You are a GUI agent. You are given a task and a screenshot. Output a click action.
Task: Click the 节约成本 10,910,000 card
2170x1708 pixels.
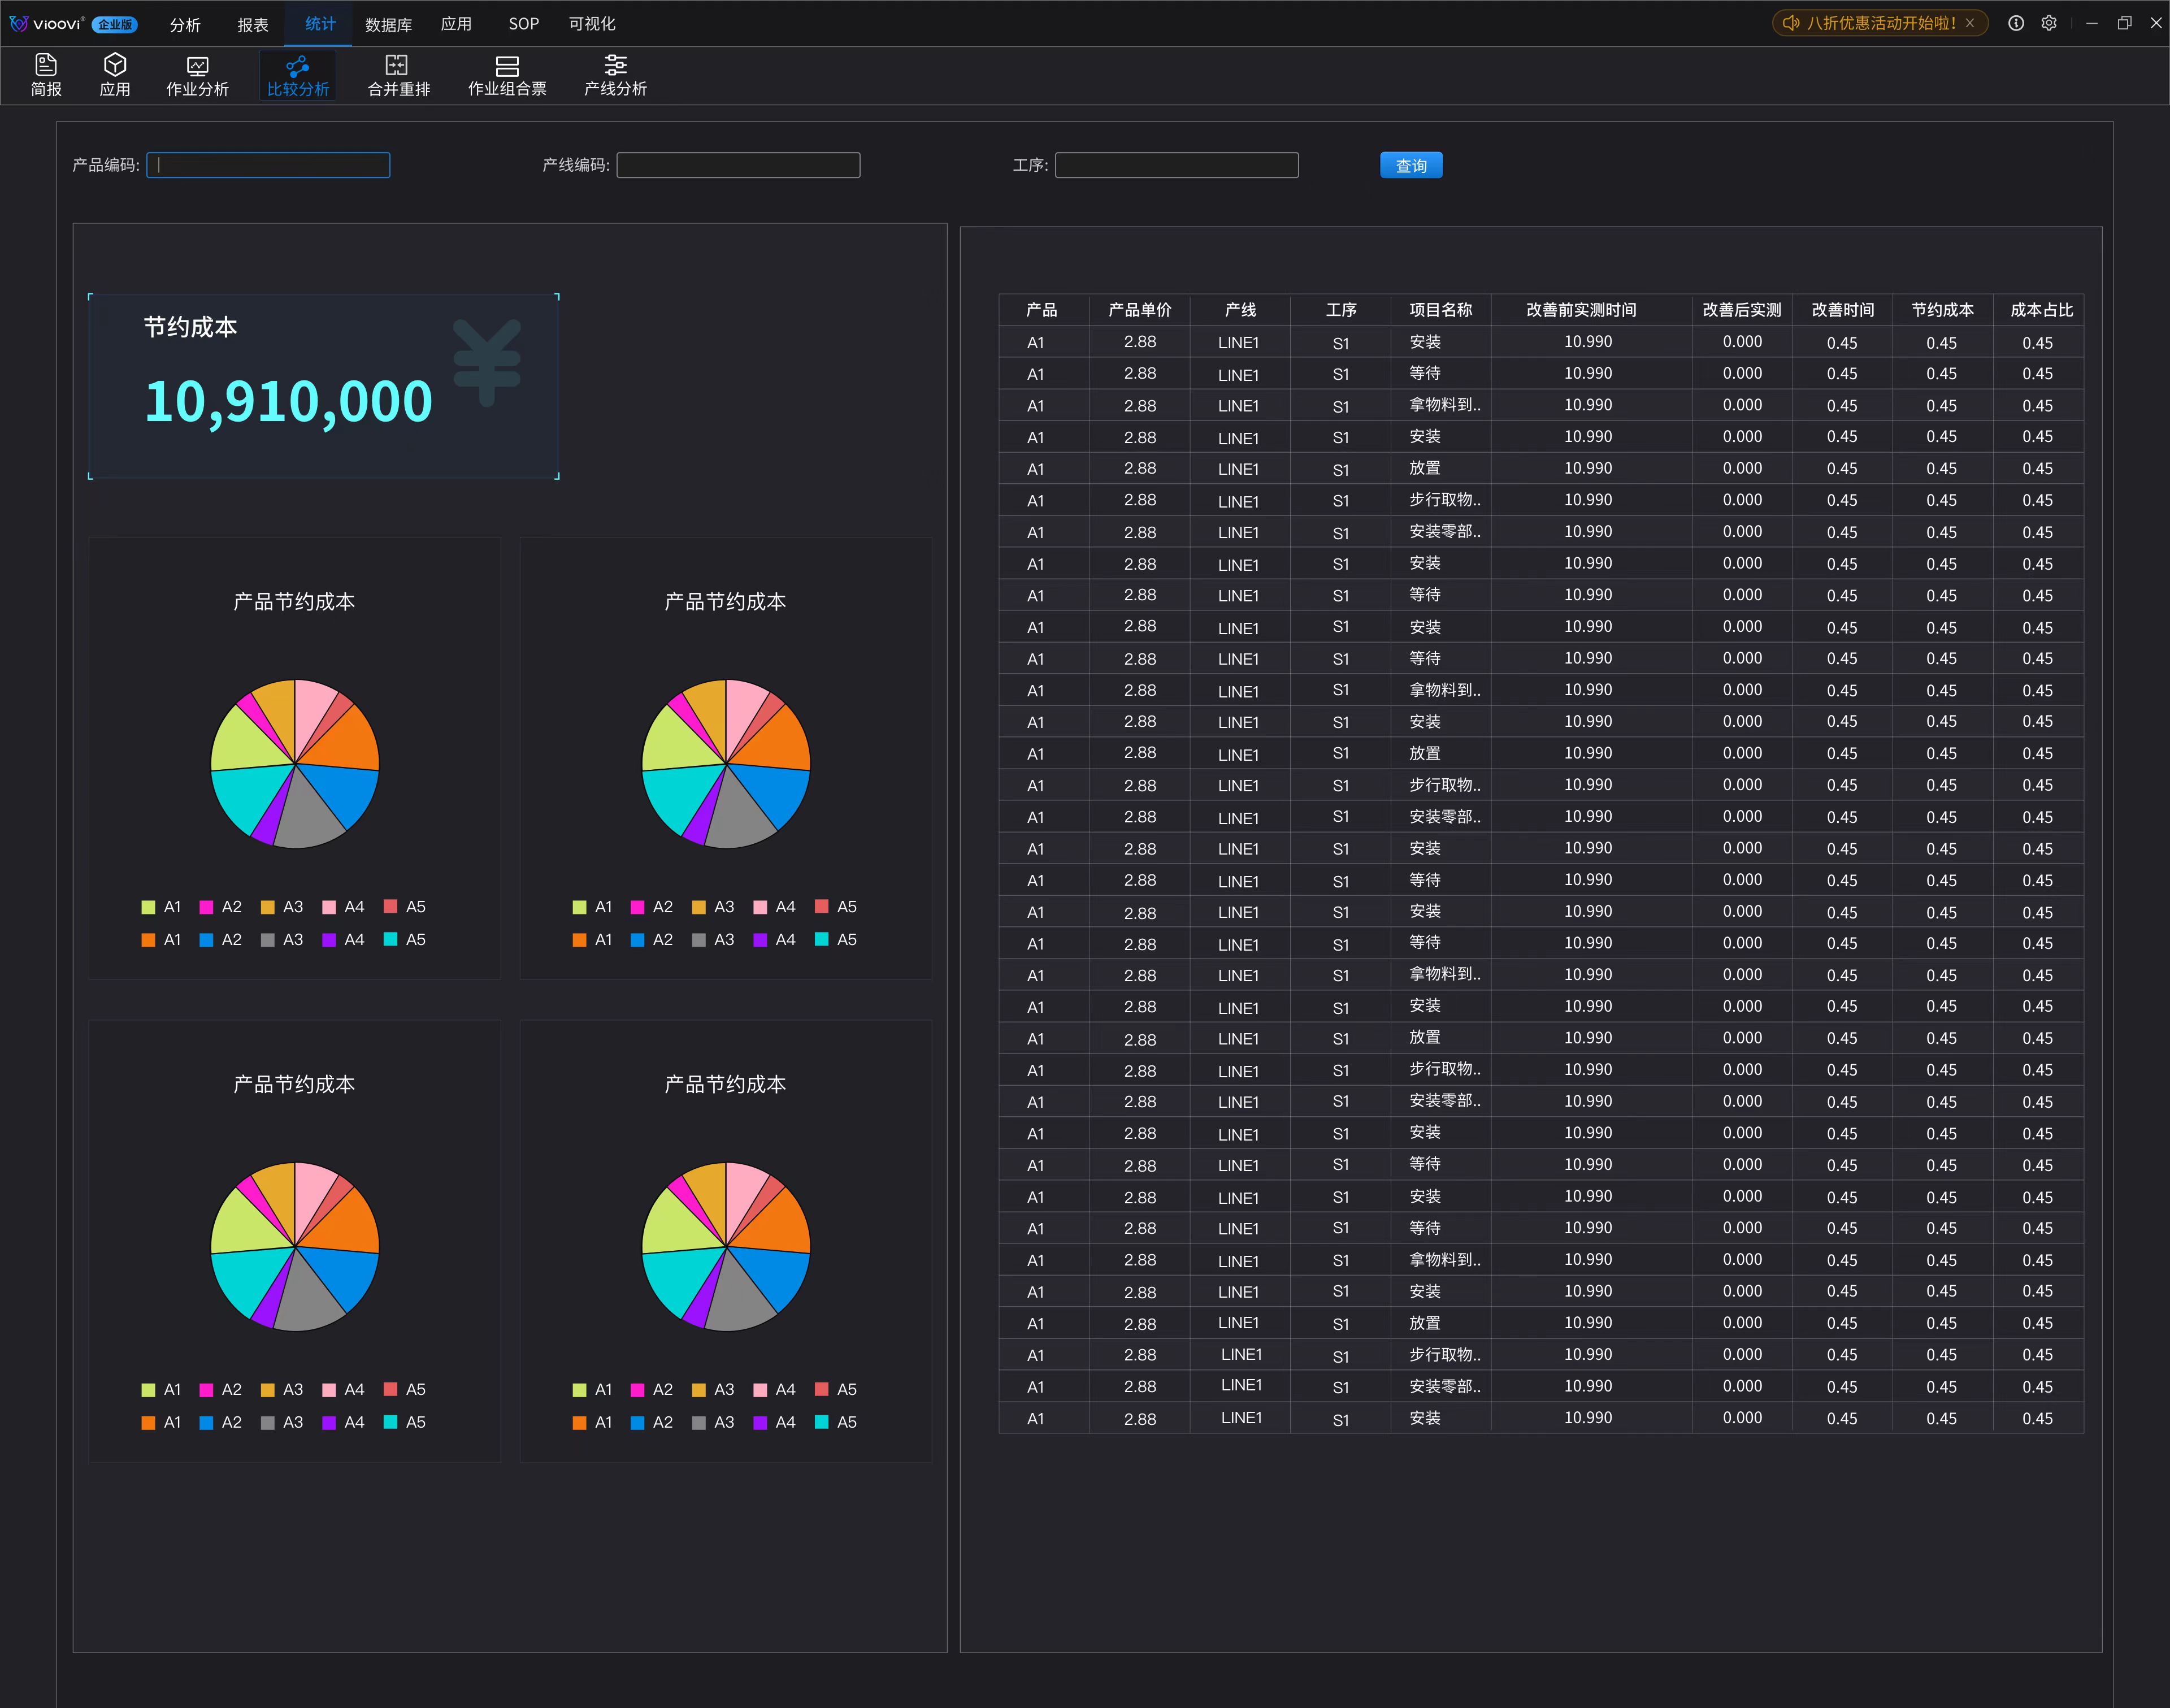pyautogui.click(x=323, y=386)
